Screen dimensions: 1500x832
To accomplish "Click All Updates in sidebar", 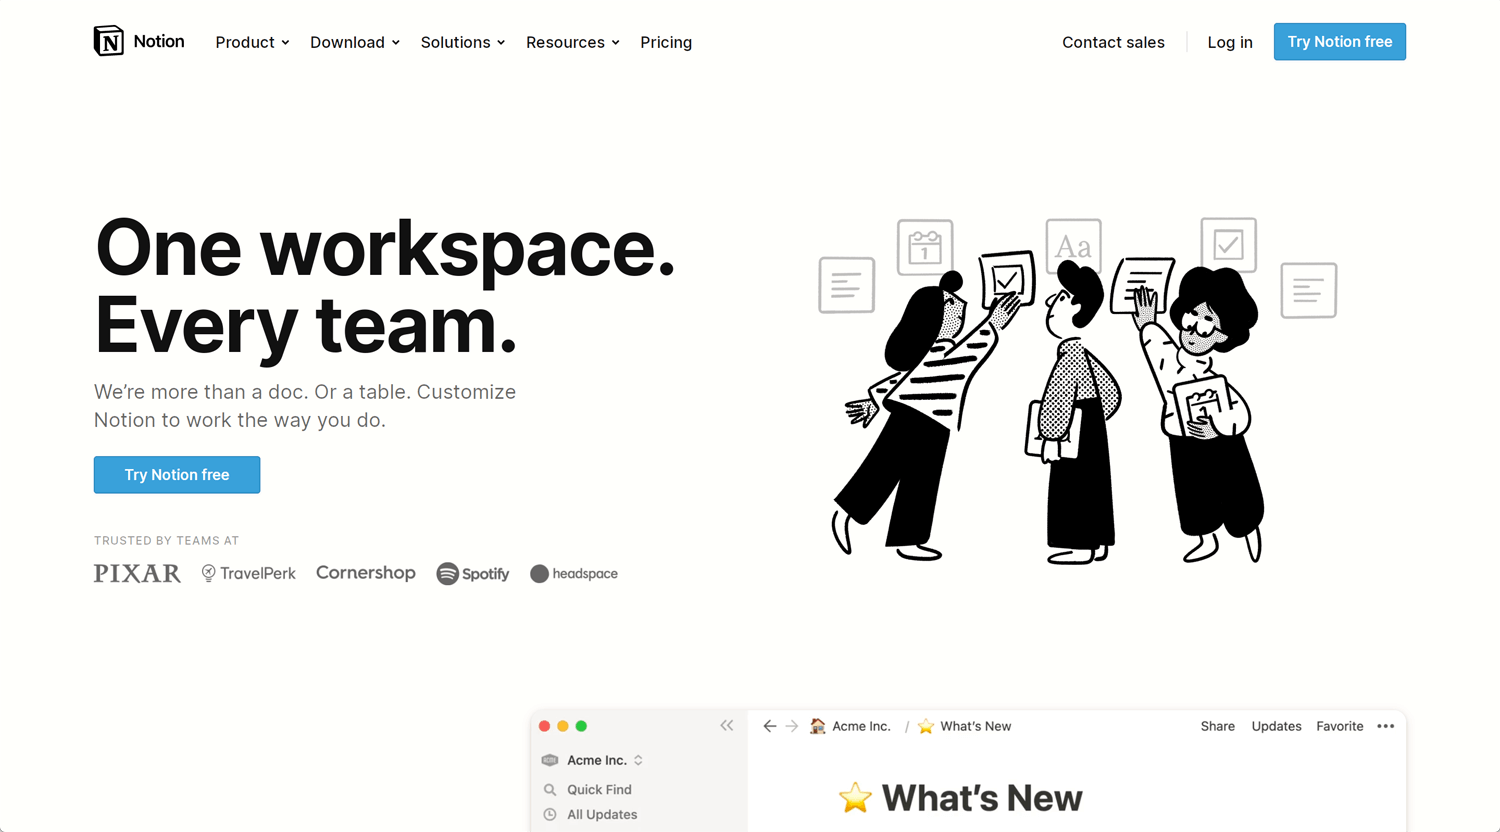I will [x=602, y=814].
